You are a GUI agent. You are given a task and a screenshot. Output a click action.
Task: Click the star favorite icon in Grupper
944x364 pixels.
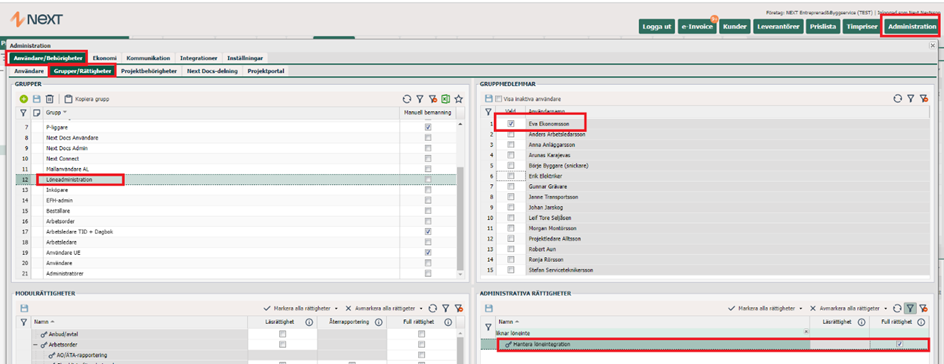click(459, 99)
